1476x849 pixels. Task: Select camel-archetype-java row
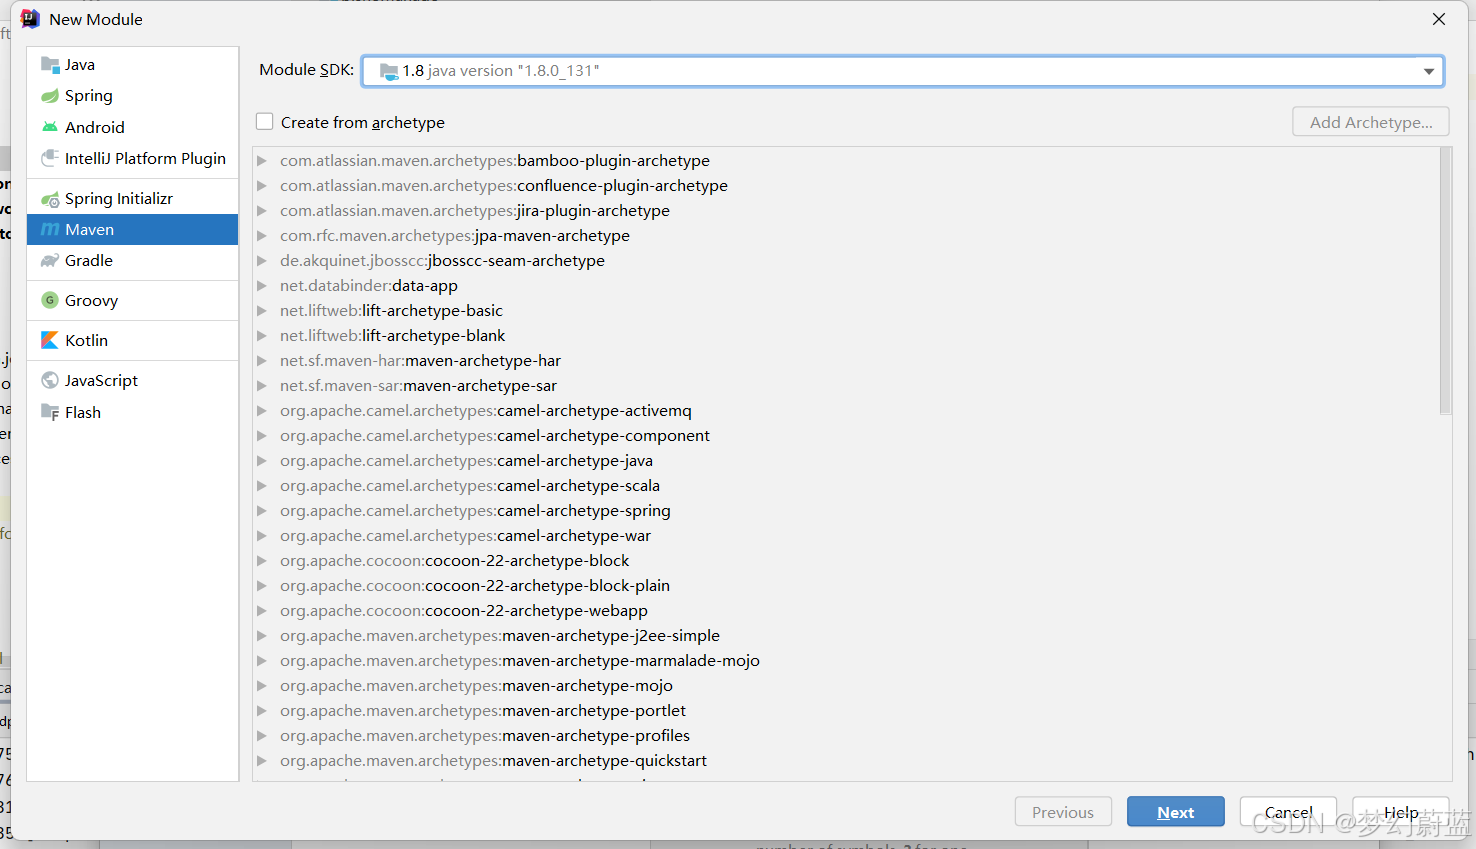[x=846, y=461]
